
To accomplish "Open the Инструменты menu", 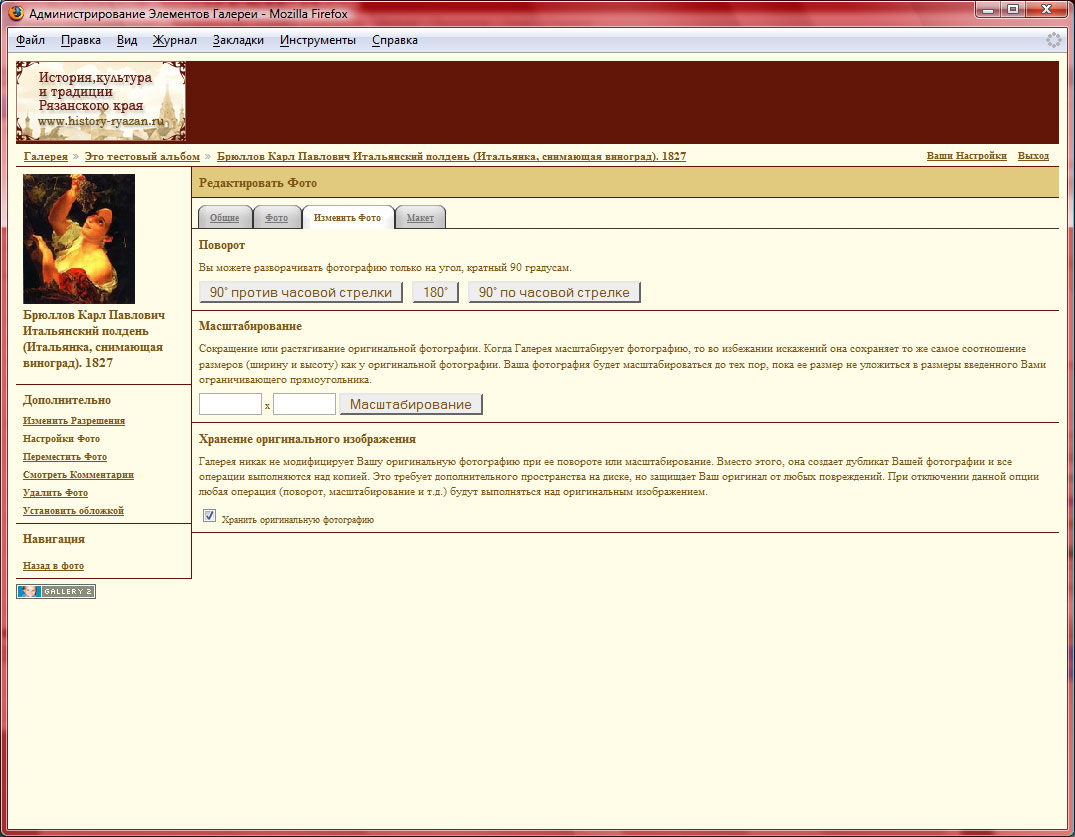I will (317, 40).
